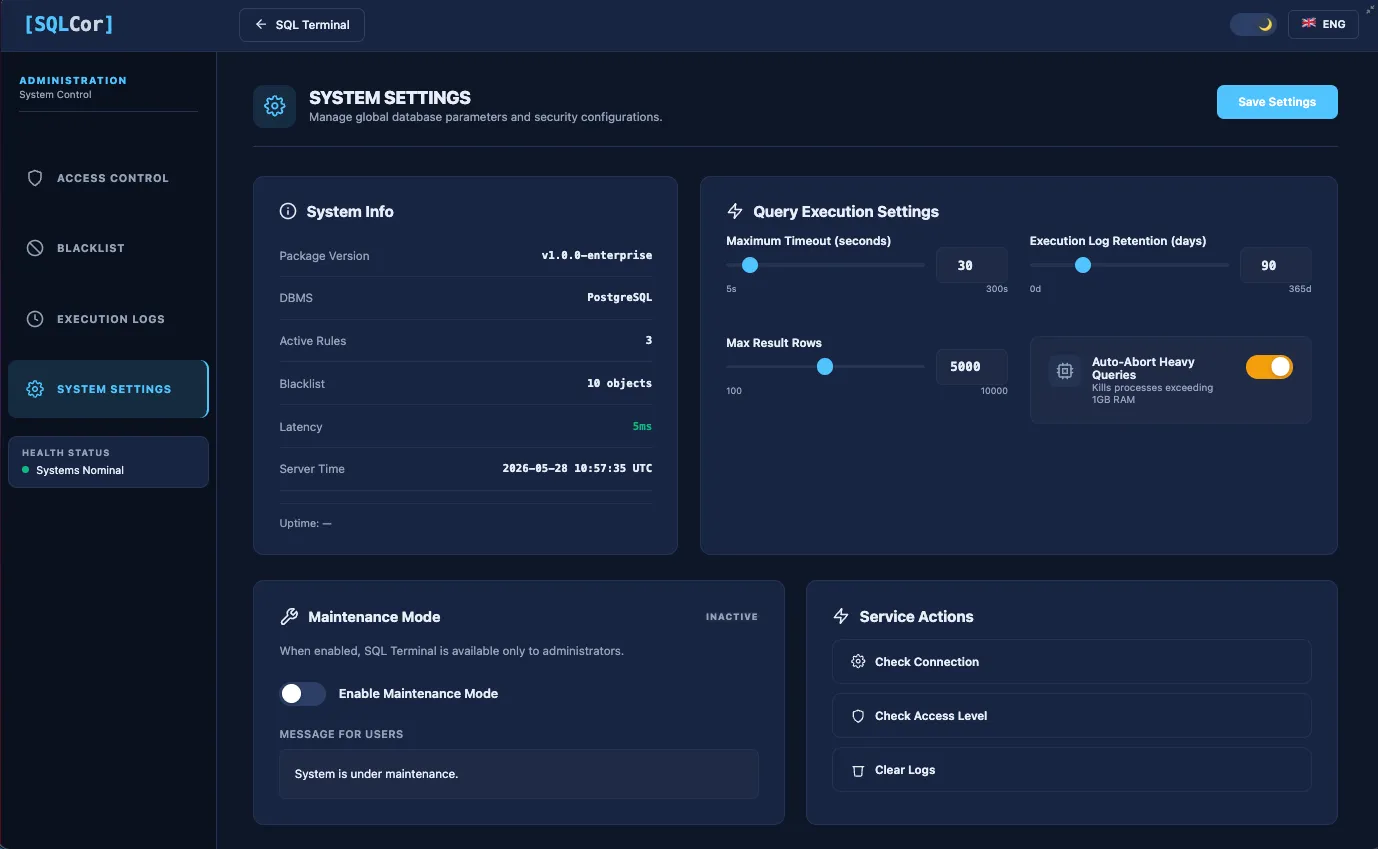The image size is (1378, 849).
Task: Click the Log Retention value field showing 90
Action: pos(1275,266)
